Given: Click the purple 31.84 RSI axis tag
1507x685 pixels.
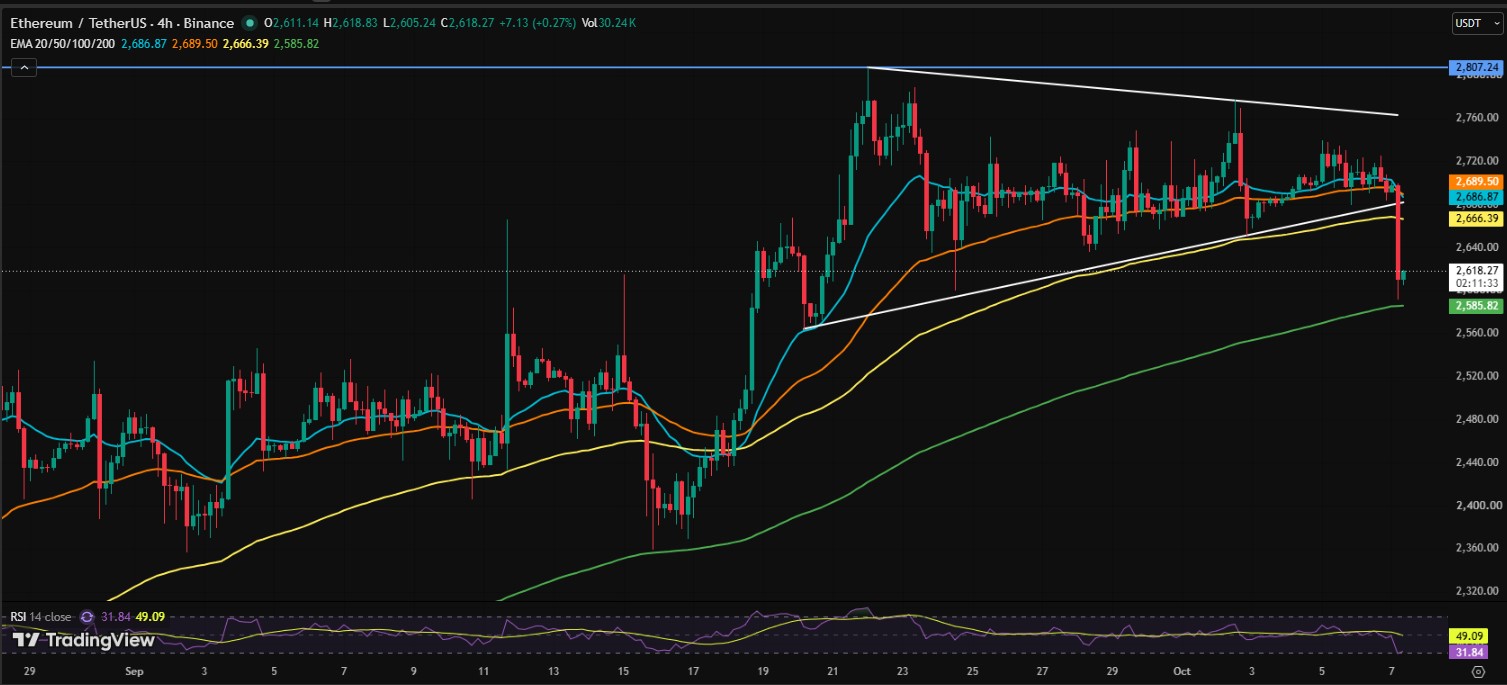Looking at the screenshot, I should pyautogui.click(x=1468, y=652).
